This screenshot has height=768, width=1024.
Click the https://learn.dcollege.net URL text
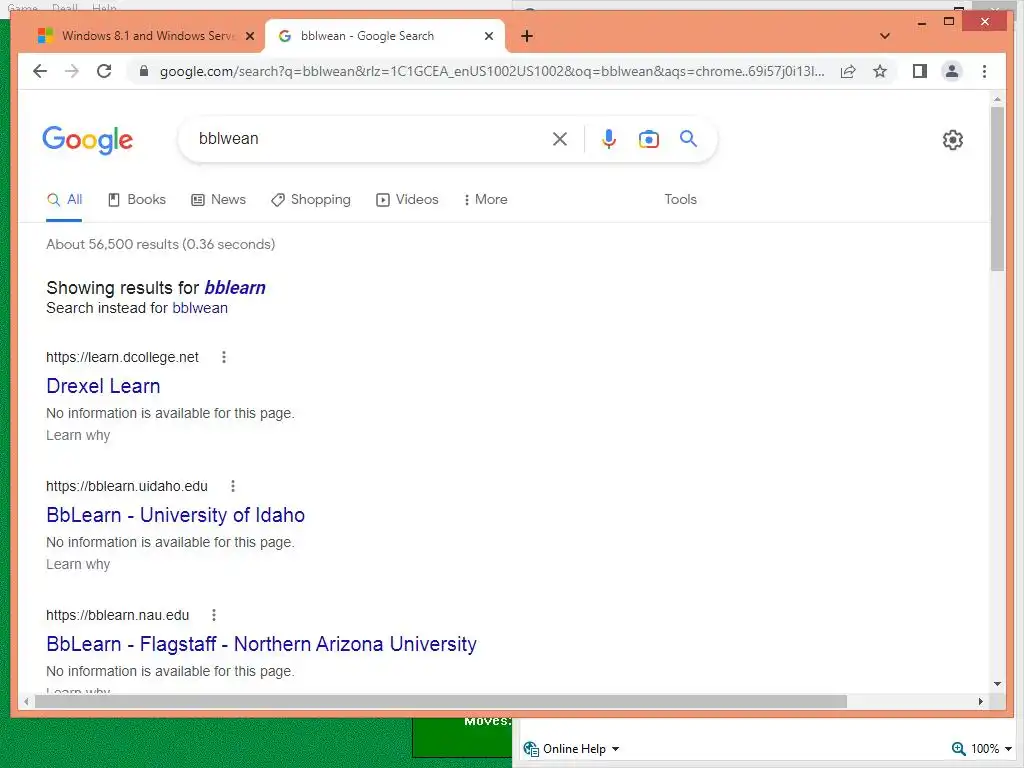coord(122,357)
